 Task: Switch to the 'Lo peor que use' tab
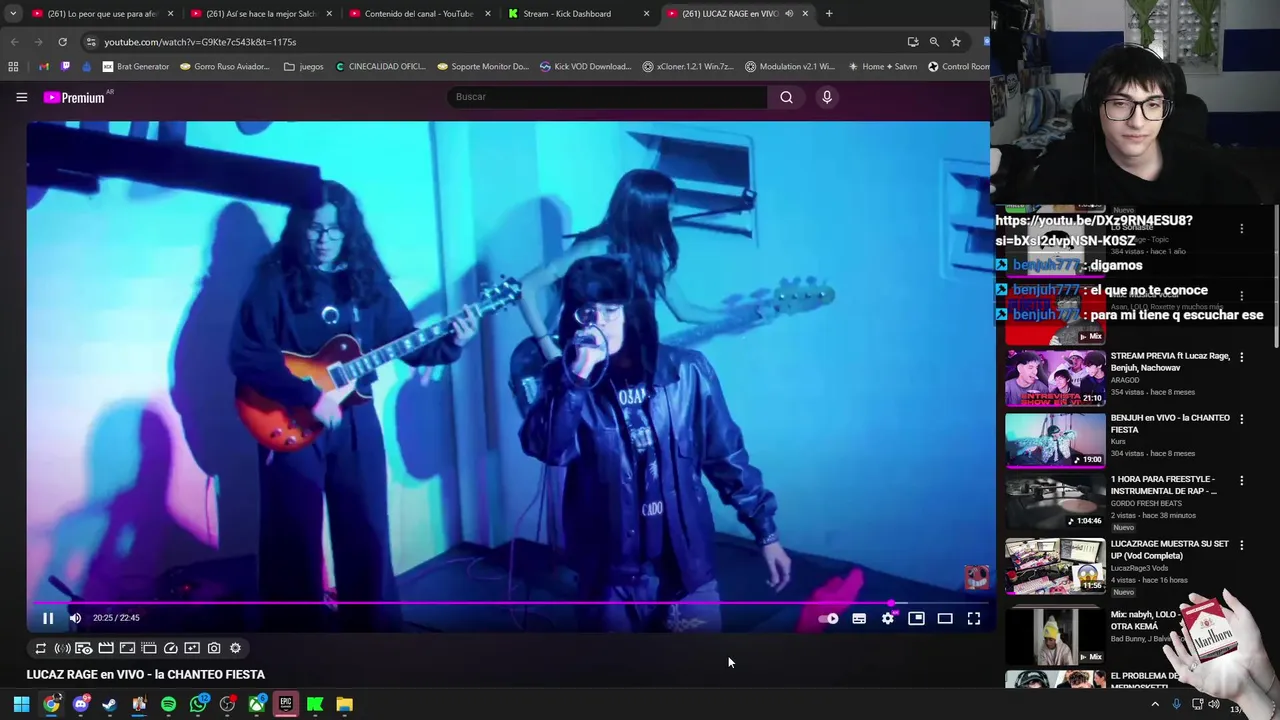coord(103,14)
